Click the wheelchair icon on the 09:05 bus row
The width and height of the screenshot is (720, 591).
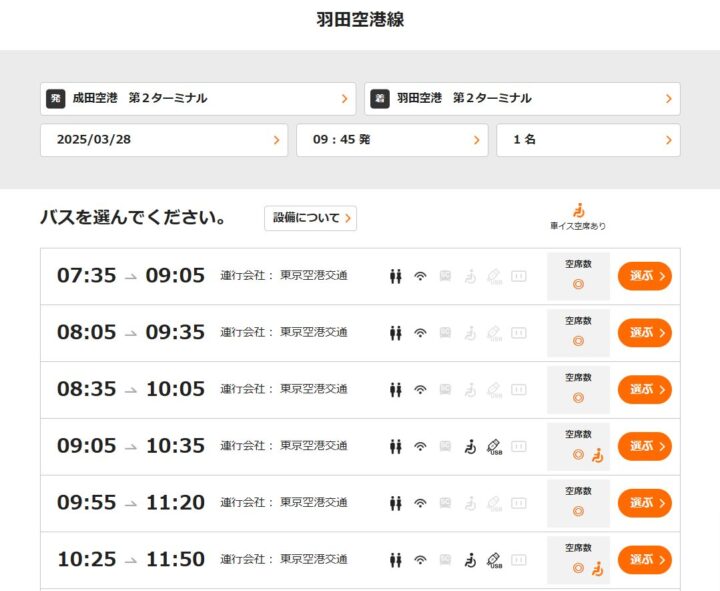point(470,446)
